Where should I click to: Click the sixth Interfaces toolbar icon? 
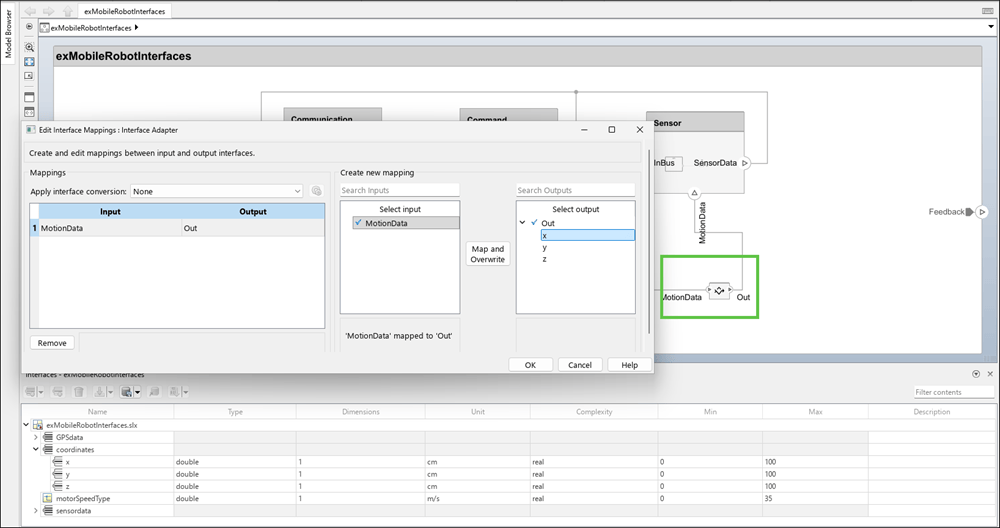pyautogui.click(x=154, y=392)
